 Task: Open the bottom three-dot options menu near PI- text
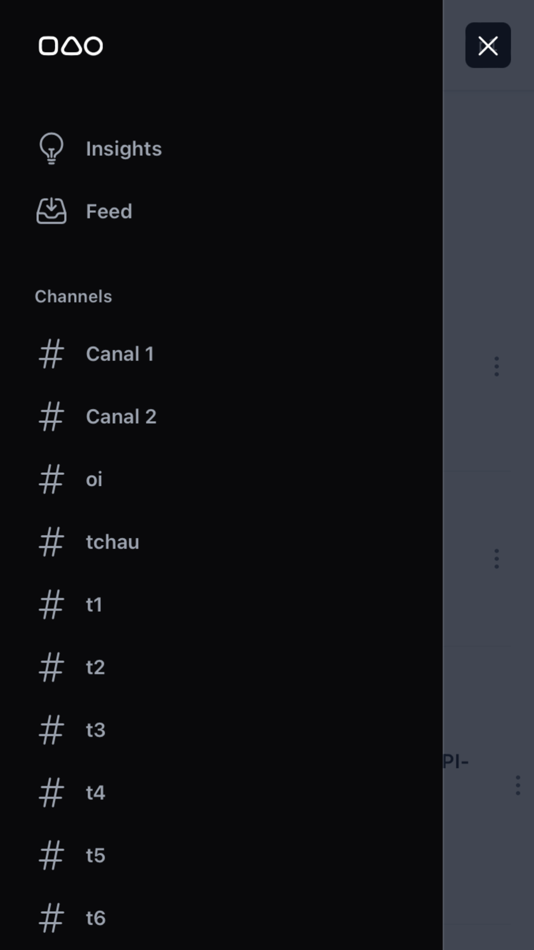click(518, 785)
